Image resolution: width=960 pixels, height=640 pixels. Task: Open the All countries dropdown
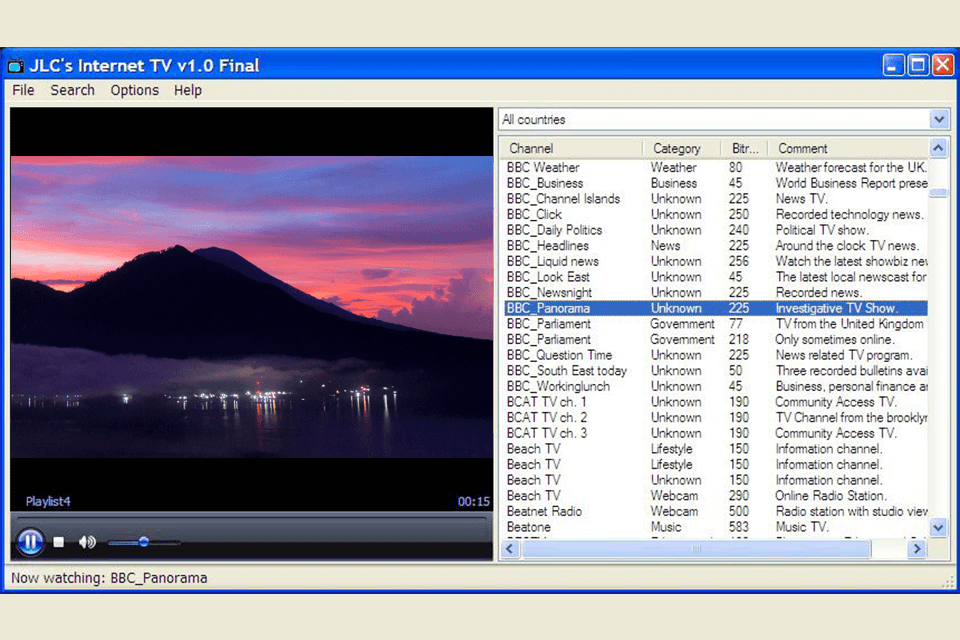[x=938, y=118]
